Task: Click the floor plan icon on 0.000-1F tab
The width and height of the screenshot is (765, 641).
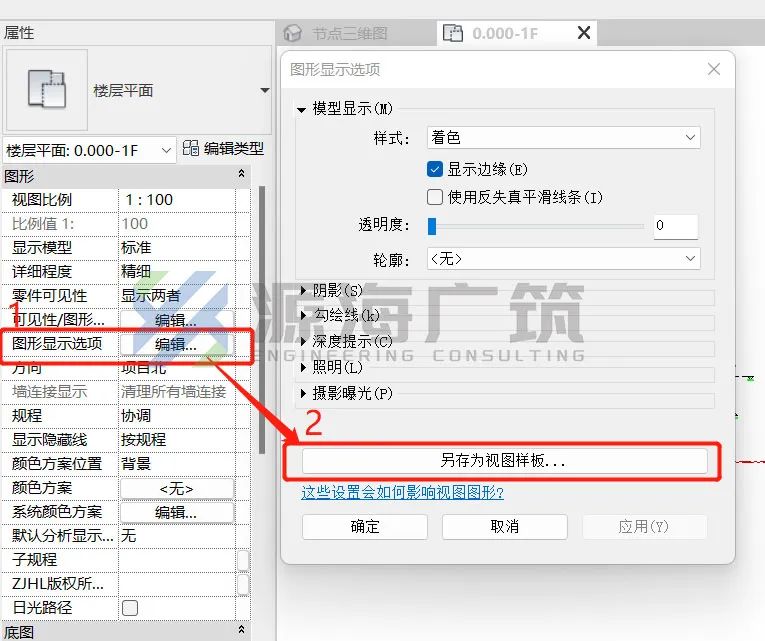Action: coord(453,33)
